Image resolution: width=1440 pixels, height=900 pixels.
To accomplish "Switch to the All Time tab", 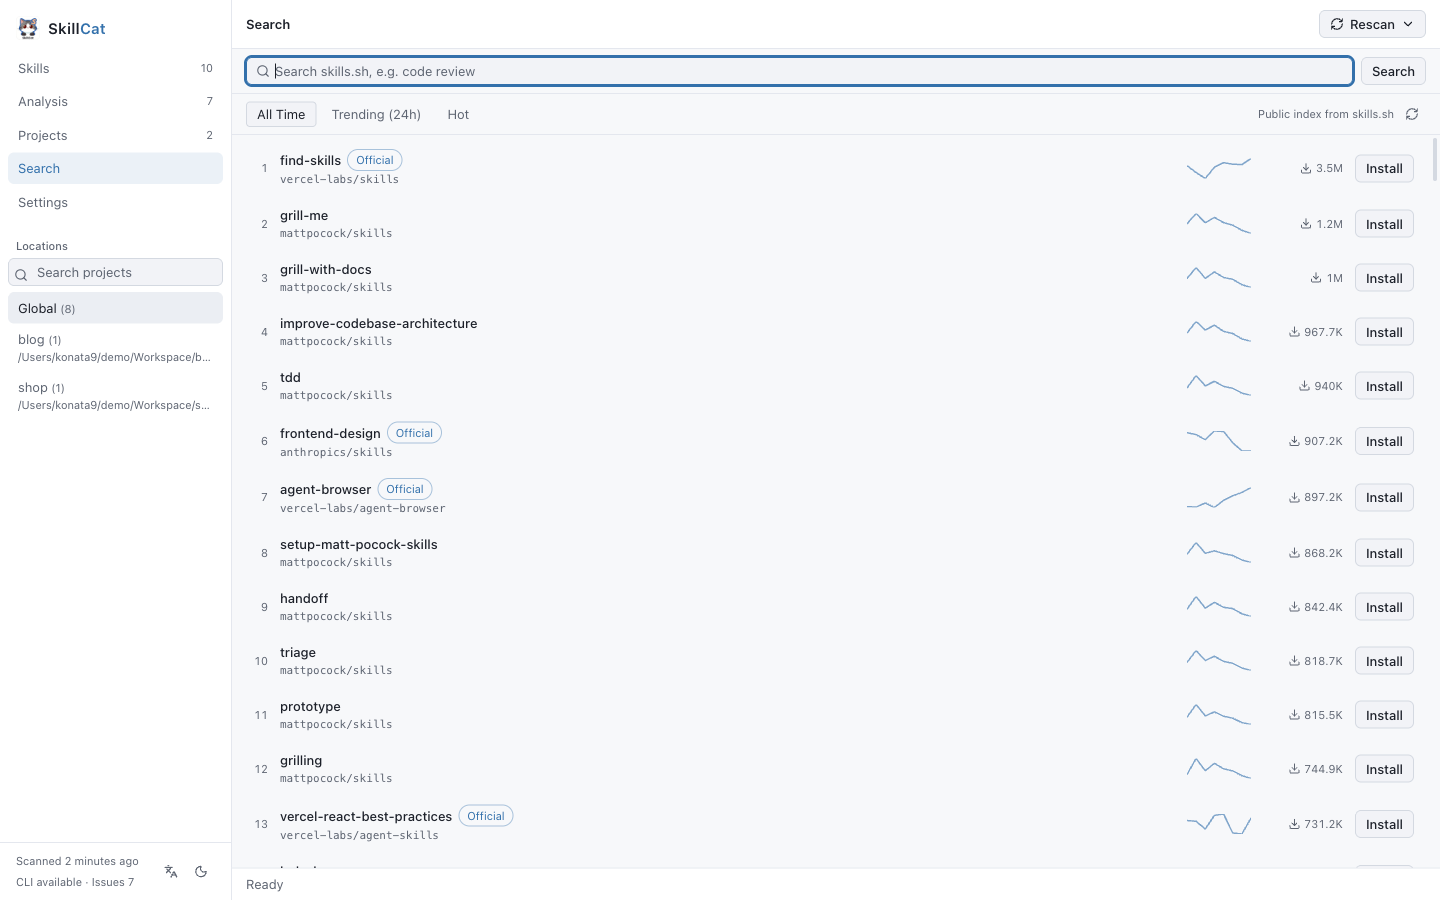I will 281,114.
